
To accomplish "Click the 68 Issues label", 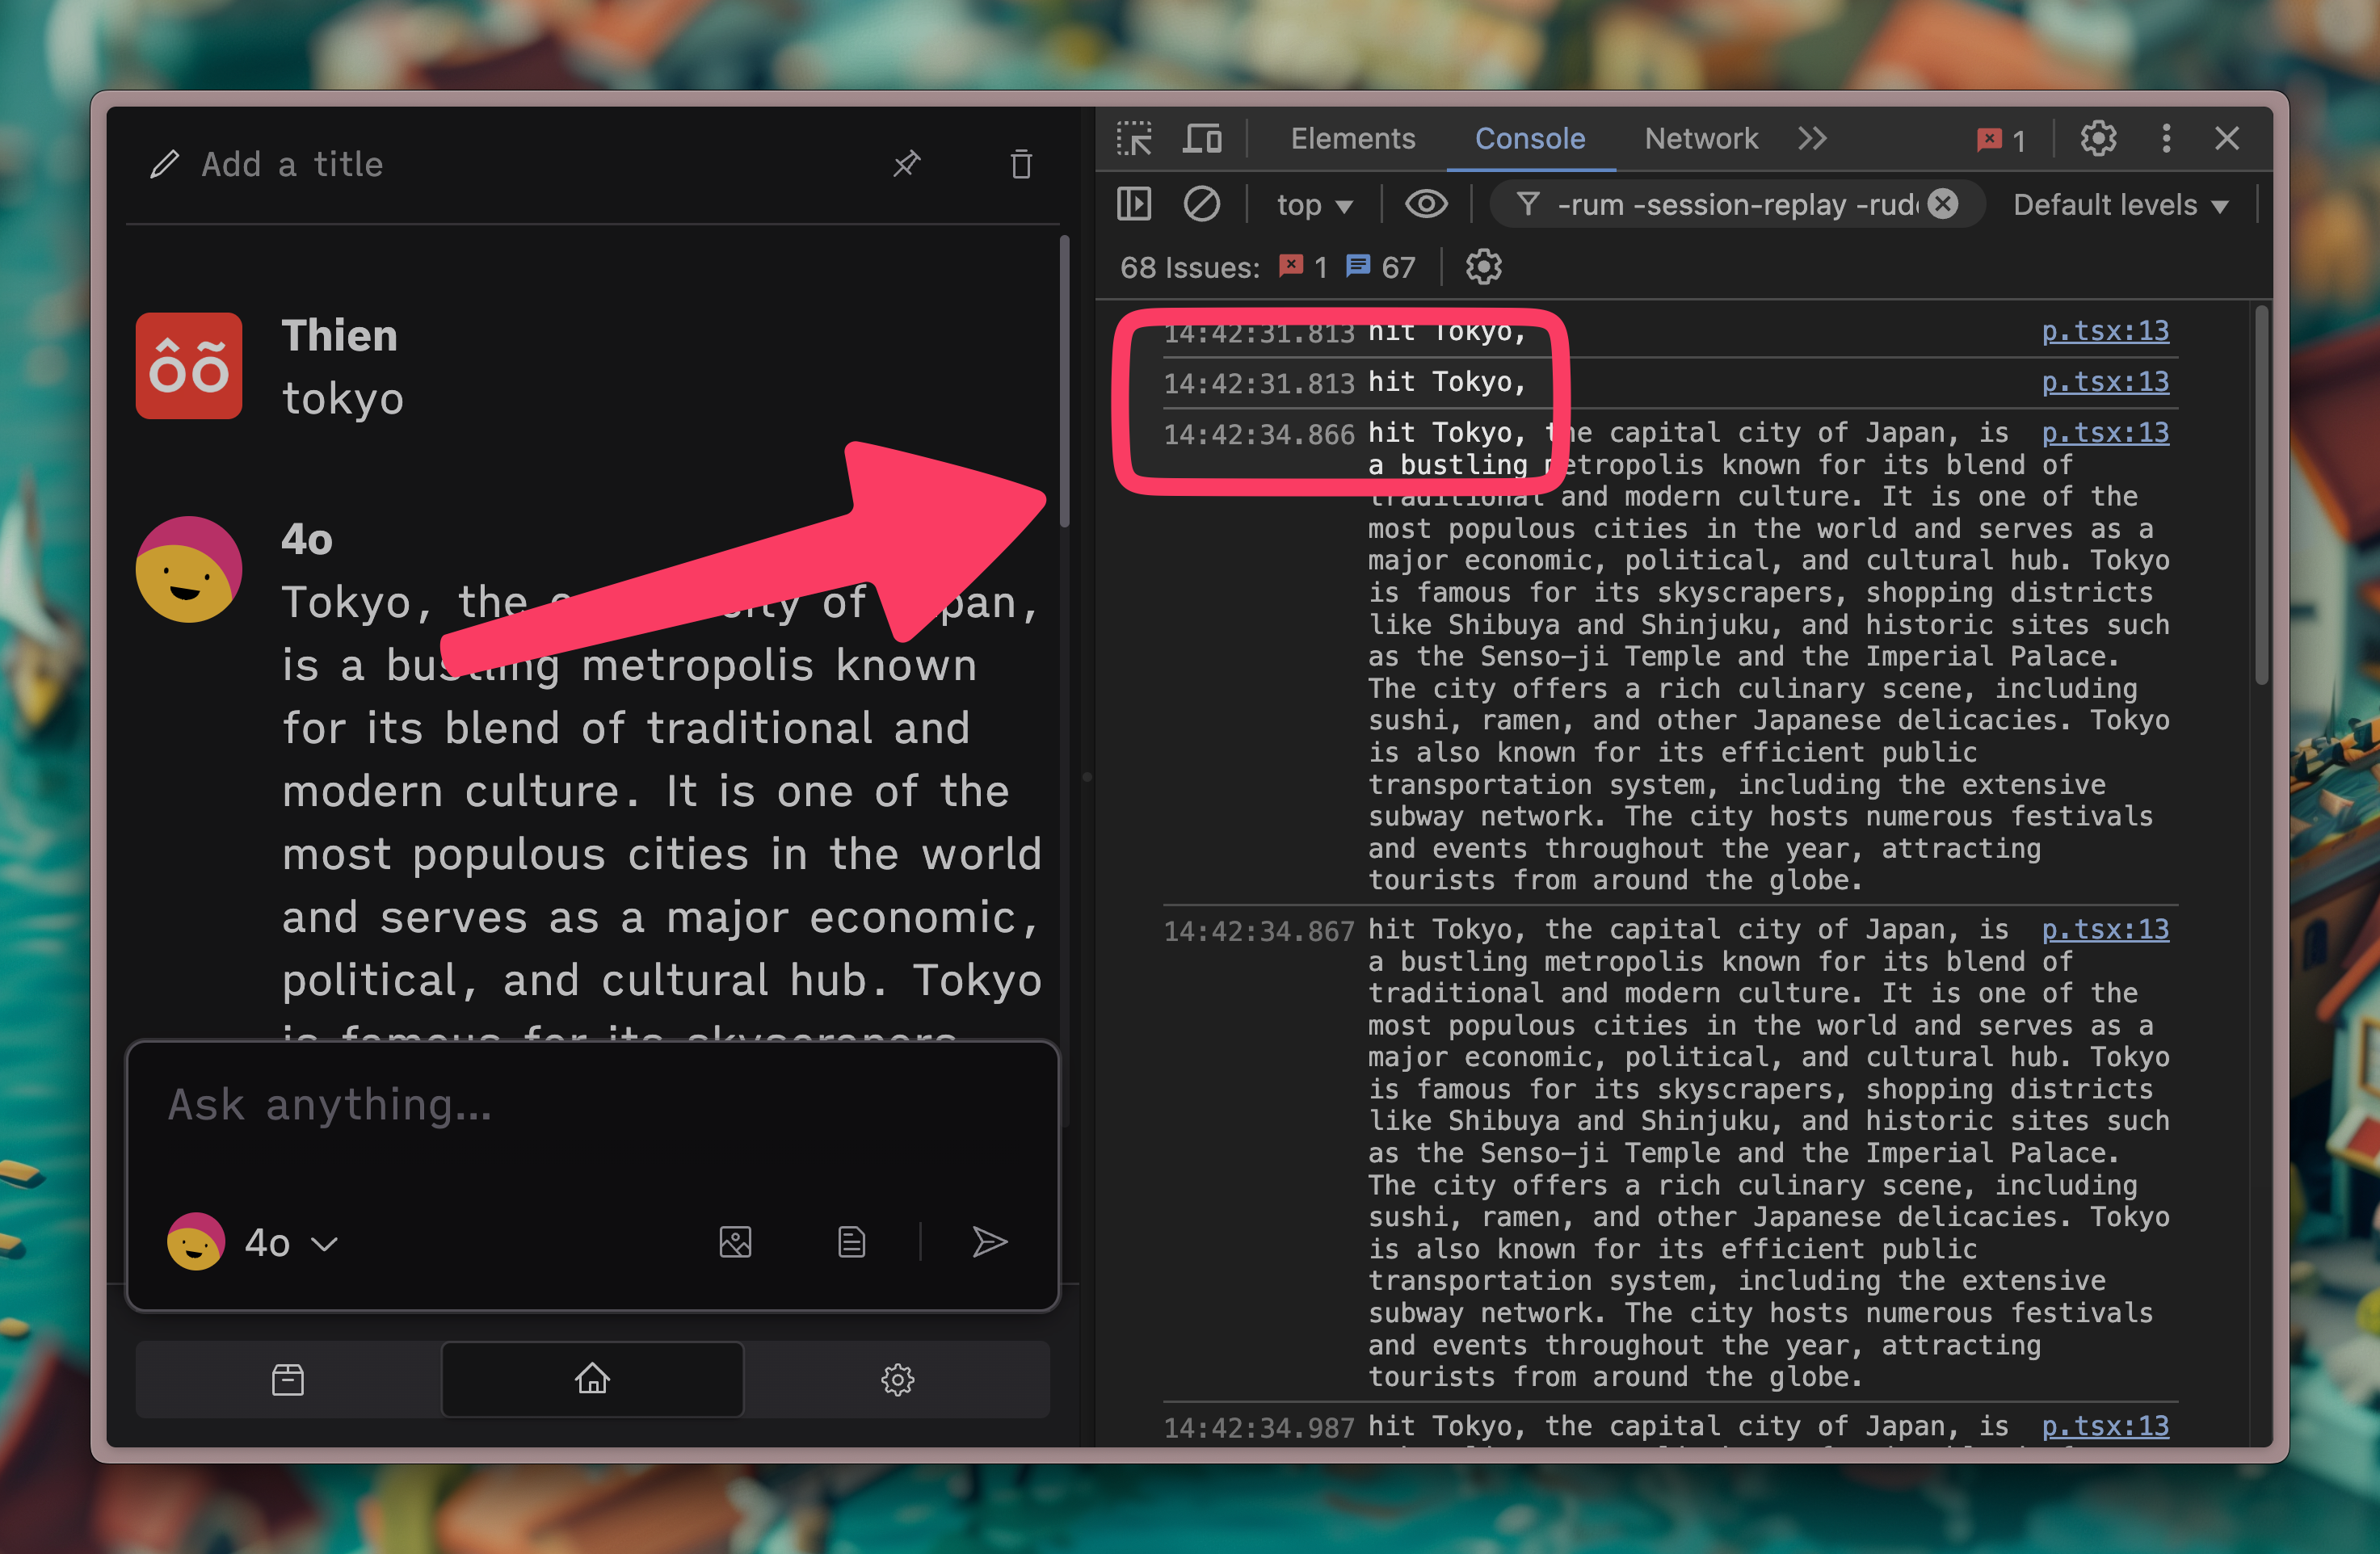I will [x=1189, y=268].
